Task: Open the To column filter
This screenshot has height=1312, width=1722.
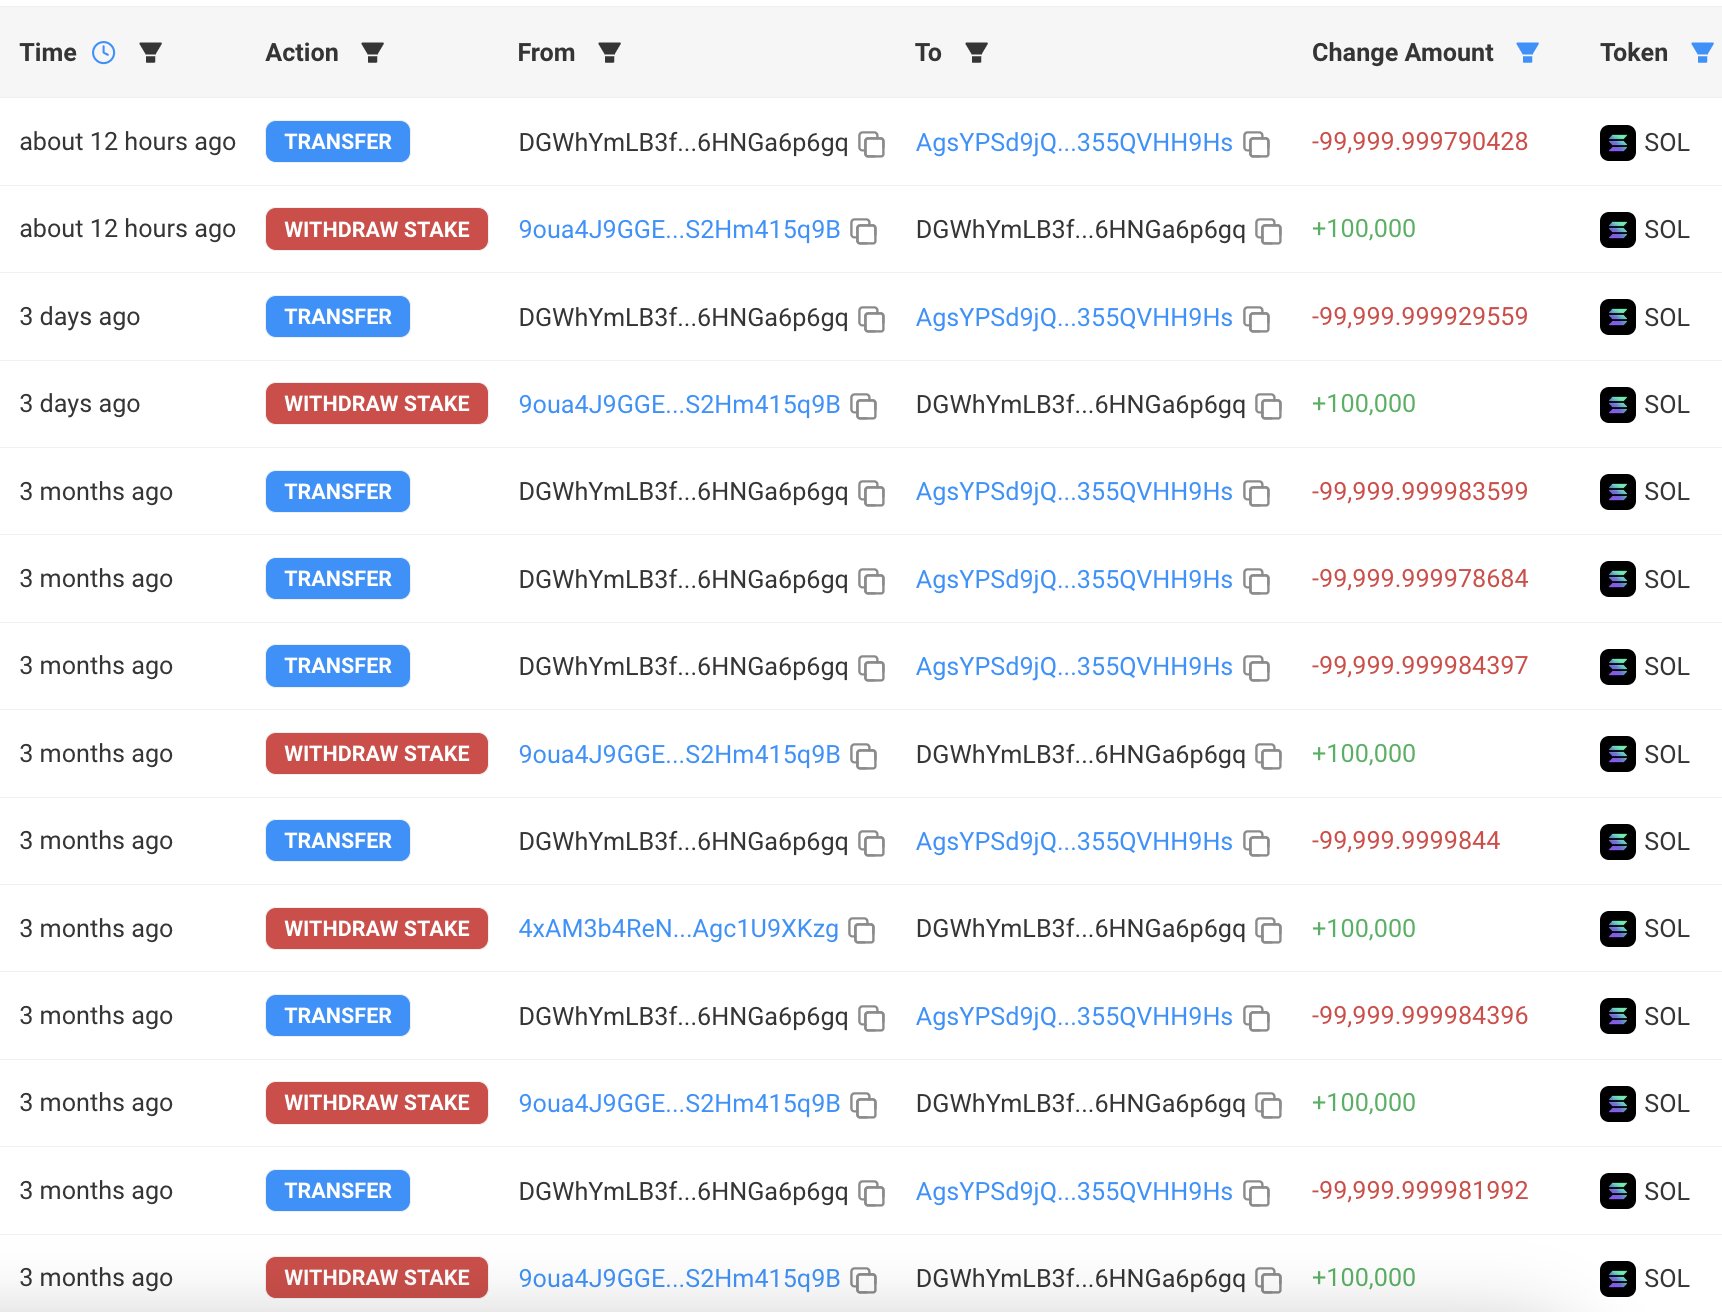Action: 977,53
